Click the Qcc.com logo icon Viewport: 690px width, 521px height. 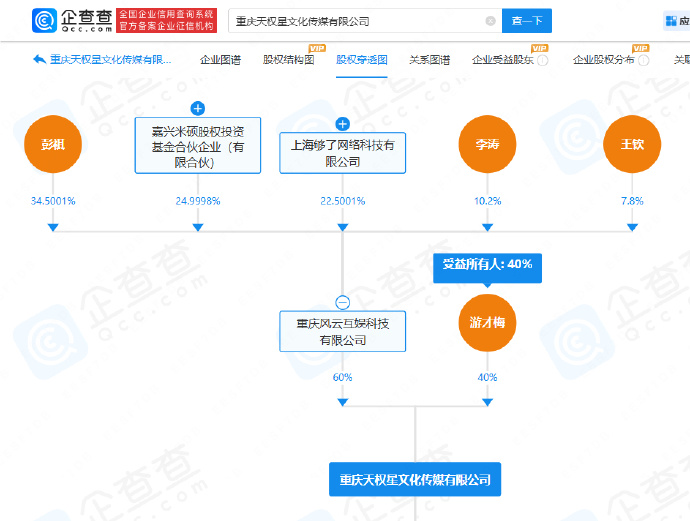point(44,20)
